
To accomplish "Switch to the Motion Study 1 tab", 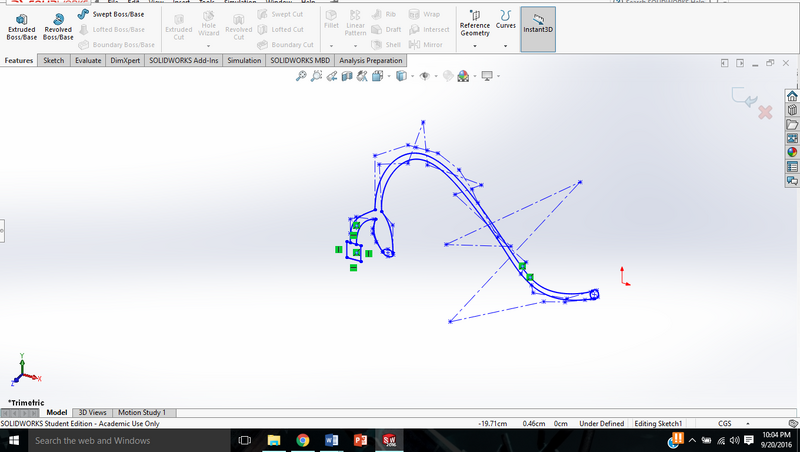I will coord(142,412).
